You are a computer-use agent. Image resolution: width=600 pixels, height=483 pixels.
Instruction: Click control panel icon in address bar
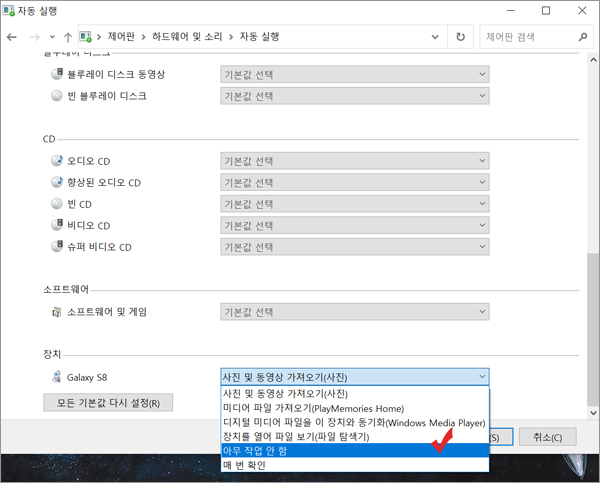click(85, 37)
